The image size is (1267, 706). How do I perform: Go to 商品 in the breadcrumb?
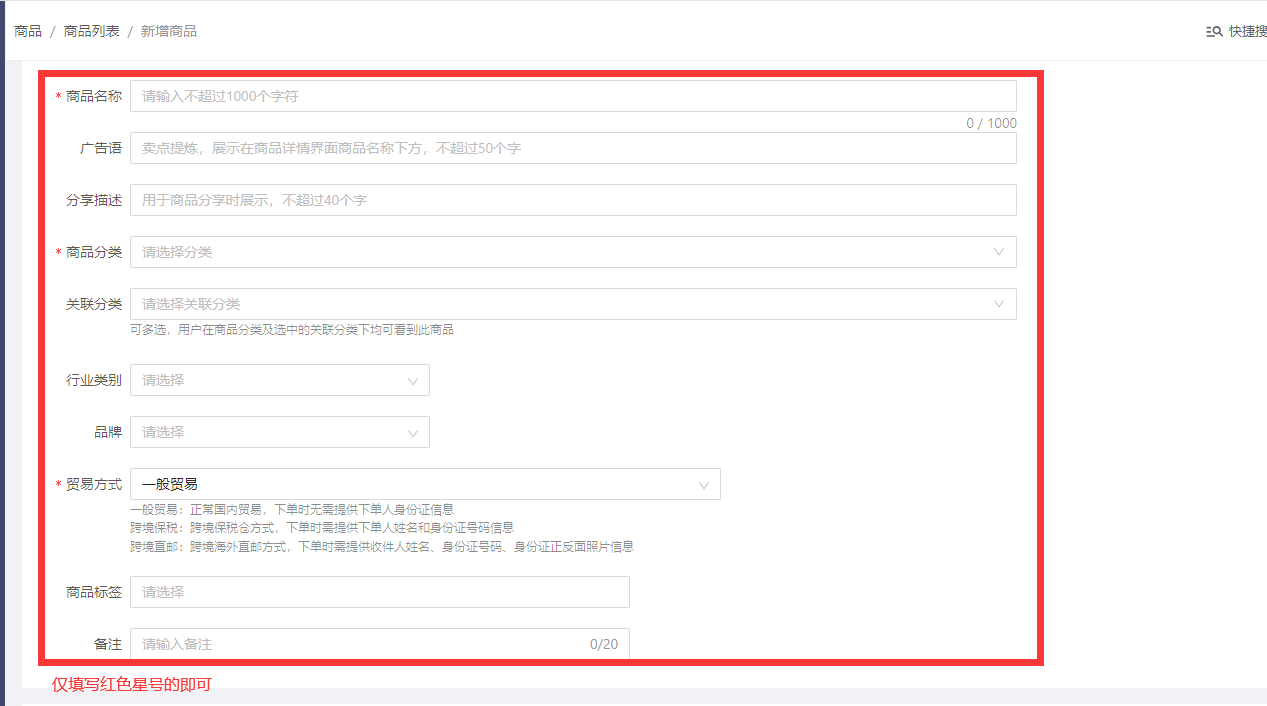[28, 31]
